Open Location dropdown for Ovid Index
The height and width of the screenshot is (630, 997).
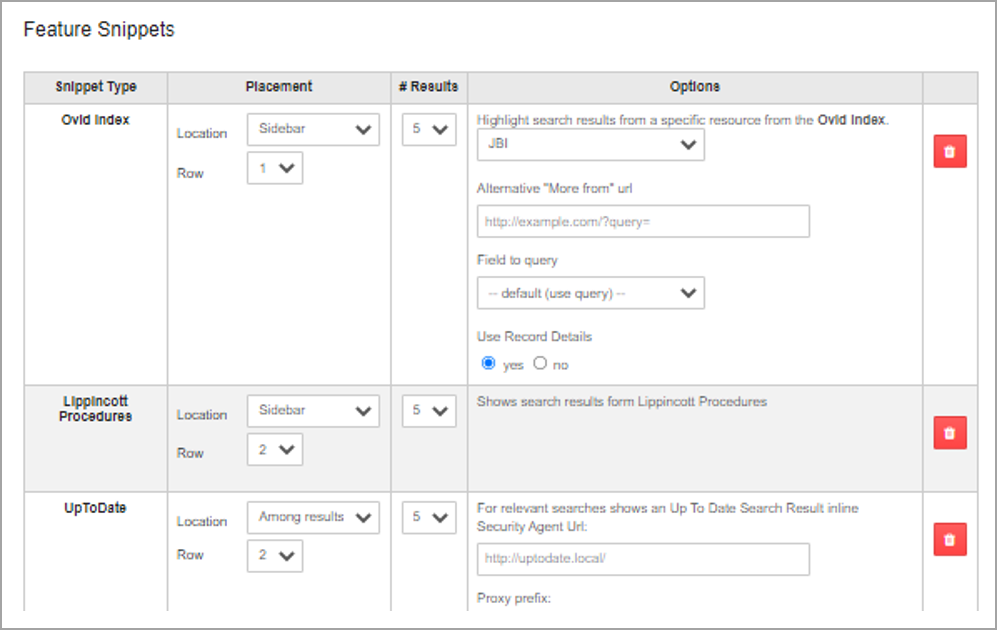coord(313,130)
